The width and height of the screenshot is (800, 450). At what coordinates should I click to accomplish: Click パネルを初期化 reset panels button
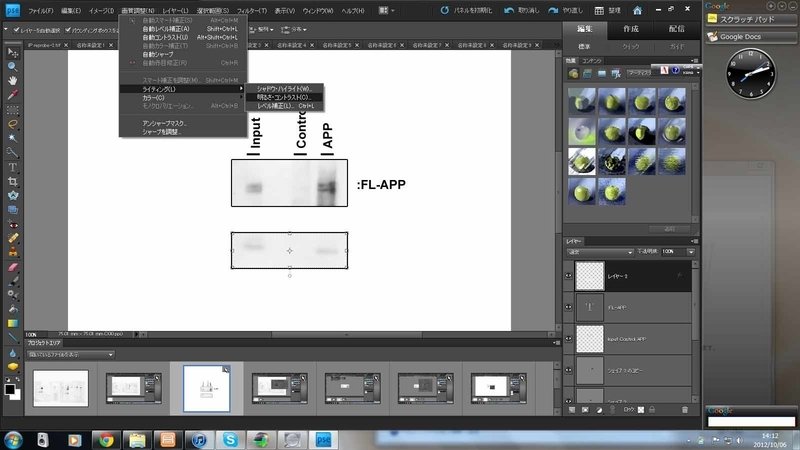(466, 10)
